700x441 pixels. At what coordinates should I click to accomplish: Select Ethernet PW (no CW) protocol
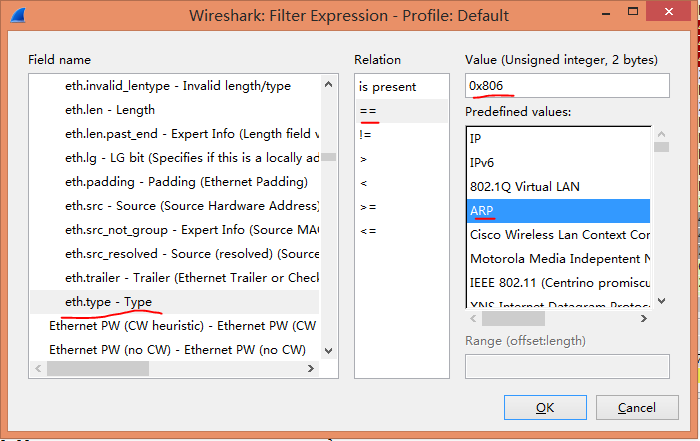pyautogui.click(x=175, y=350)
